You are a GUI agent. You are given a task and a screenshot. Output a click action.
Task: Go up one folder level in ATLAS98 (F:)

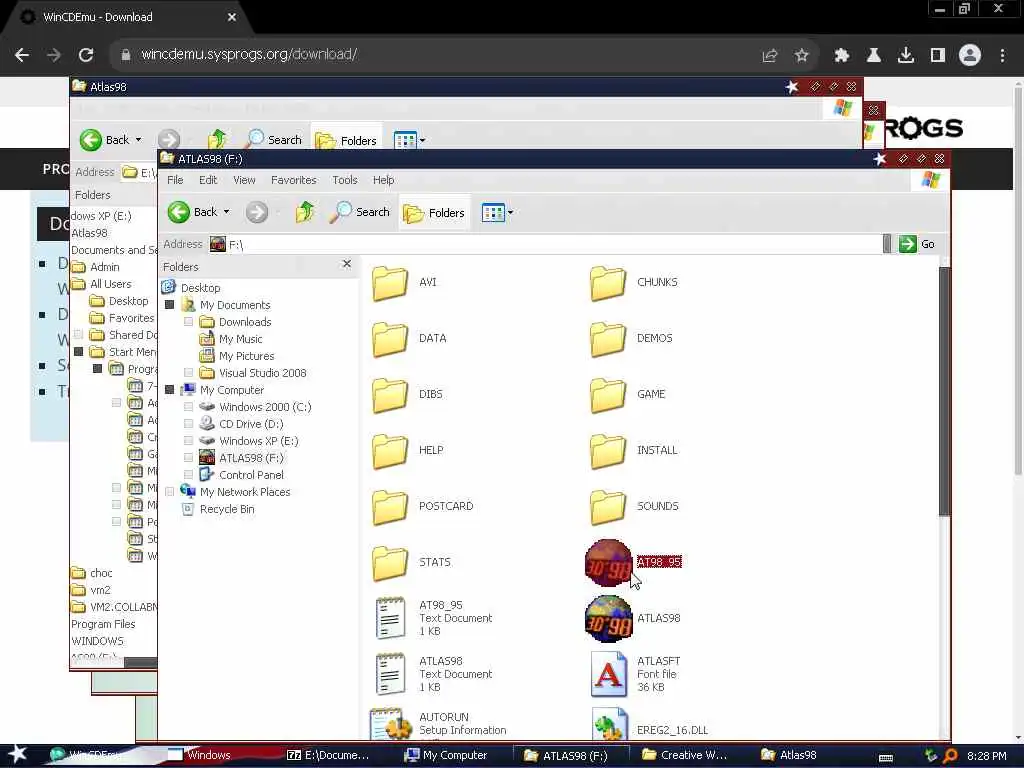[x=304, y=212]
